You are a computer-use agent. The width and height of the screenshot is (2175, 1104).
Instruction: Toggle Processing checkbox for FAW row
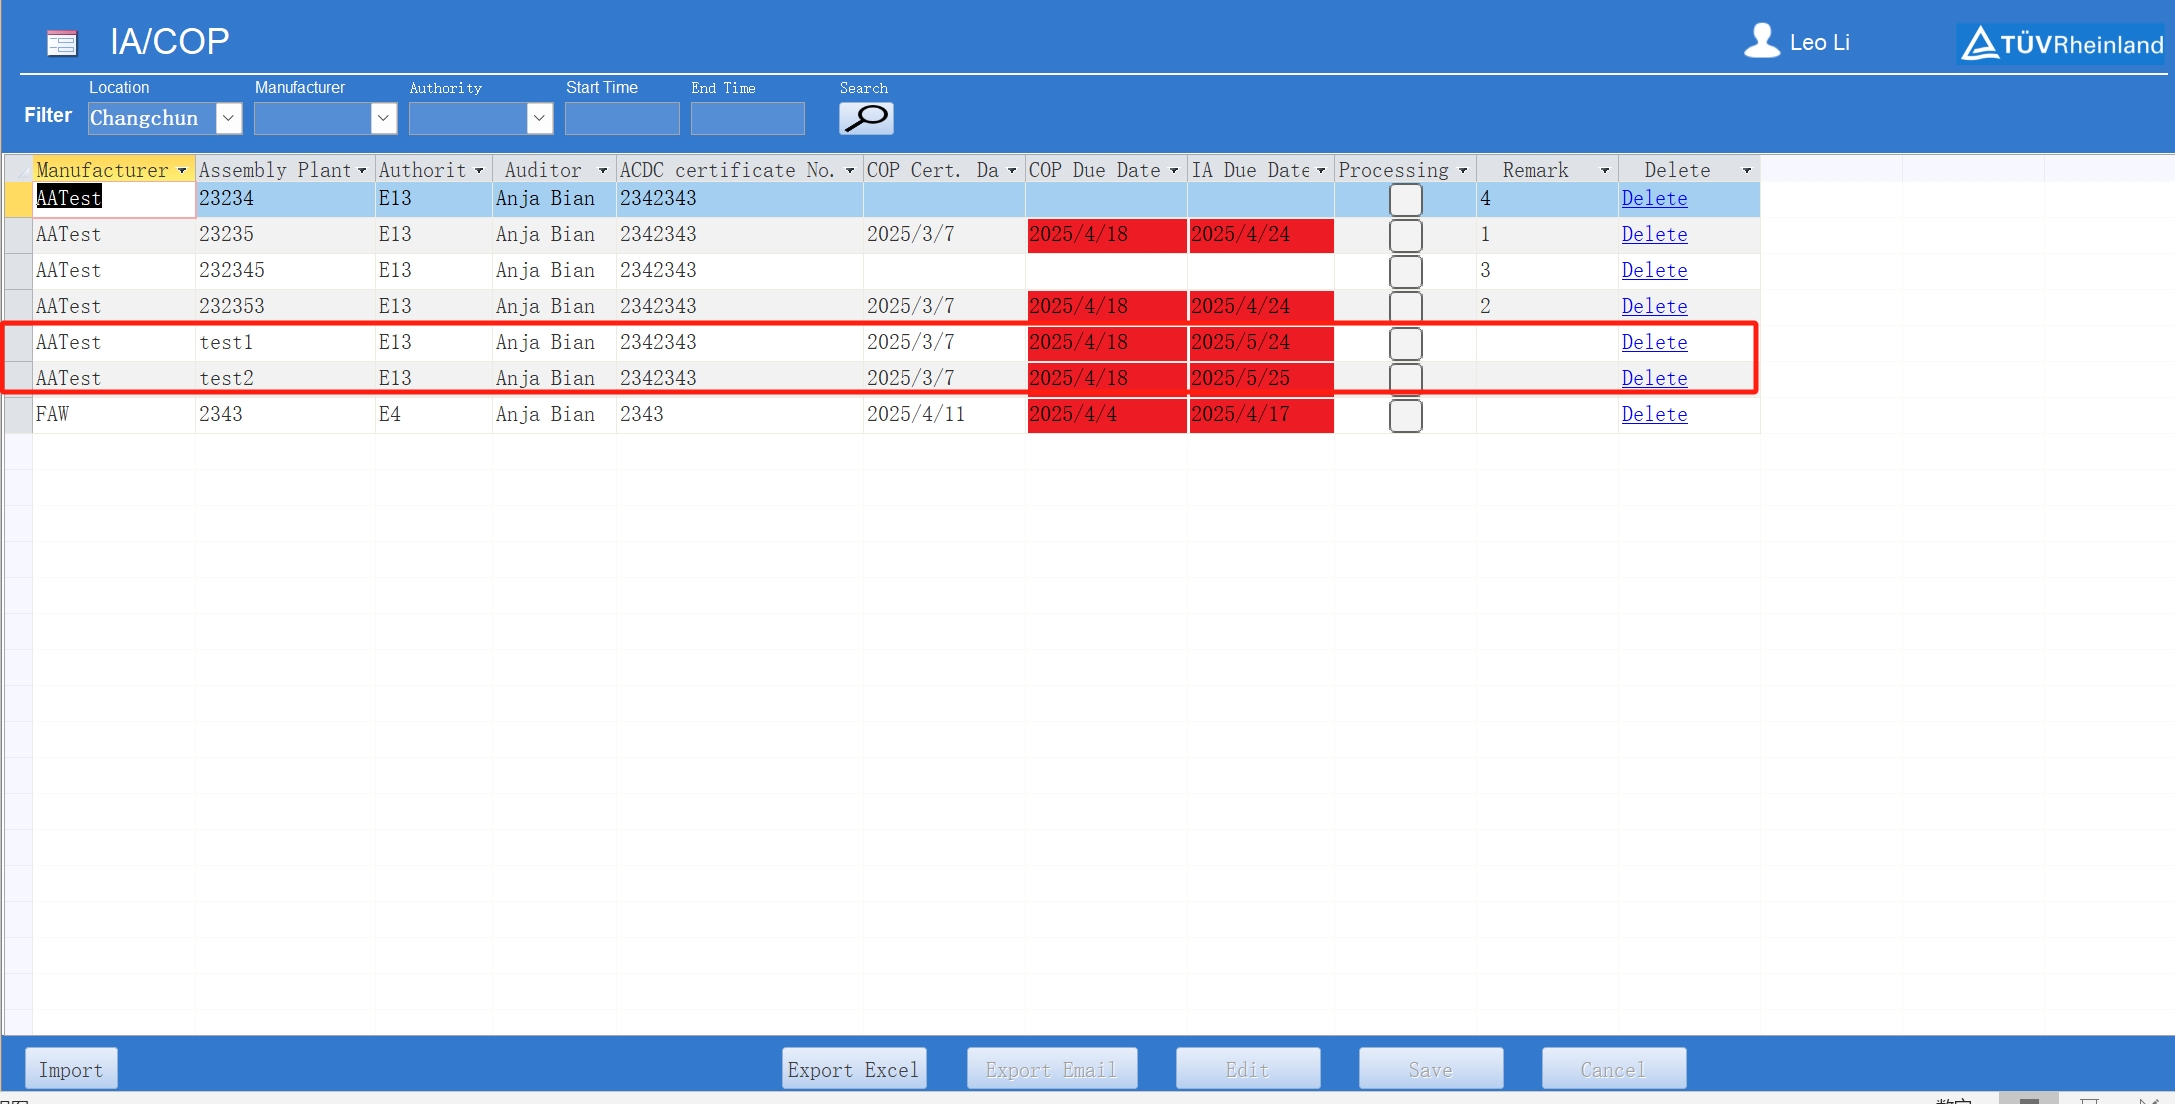tap(1405, 415)
